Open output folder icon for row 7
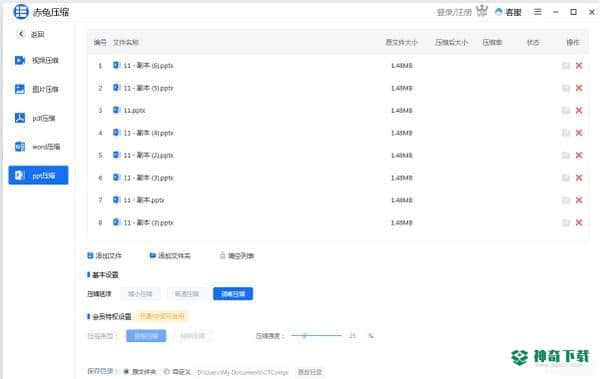The image size is (600, 379). [x=566, y=200]
